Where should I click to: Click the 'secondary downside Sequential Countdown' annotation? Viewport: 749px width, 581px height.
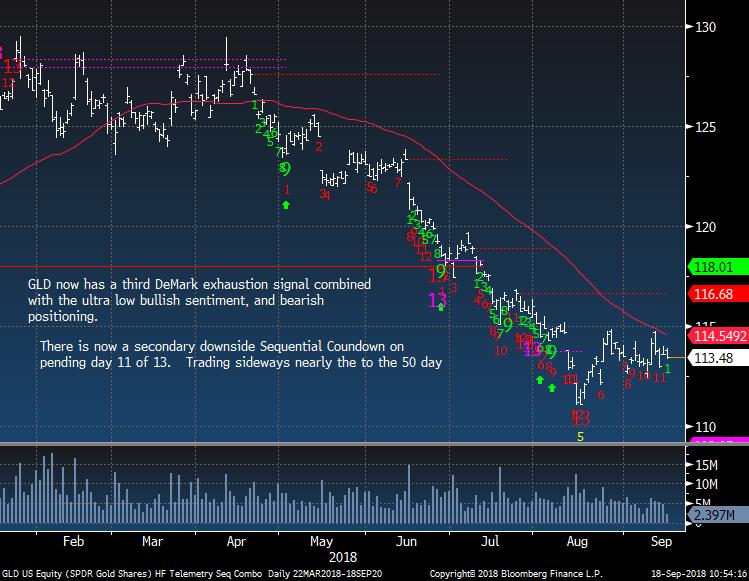241,354
